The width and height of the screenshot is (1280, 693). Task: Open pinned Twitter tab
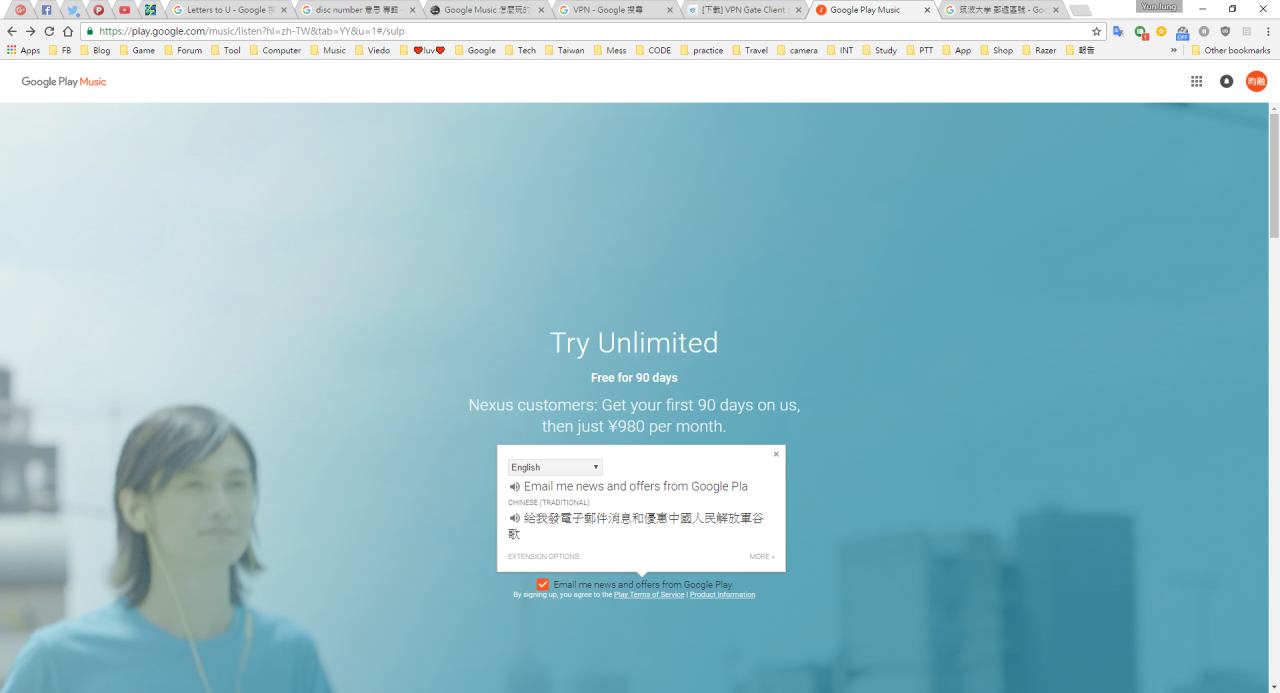[x=73, y=10]
